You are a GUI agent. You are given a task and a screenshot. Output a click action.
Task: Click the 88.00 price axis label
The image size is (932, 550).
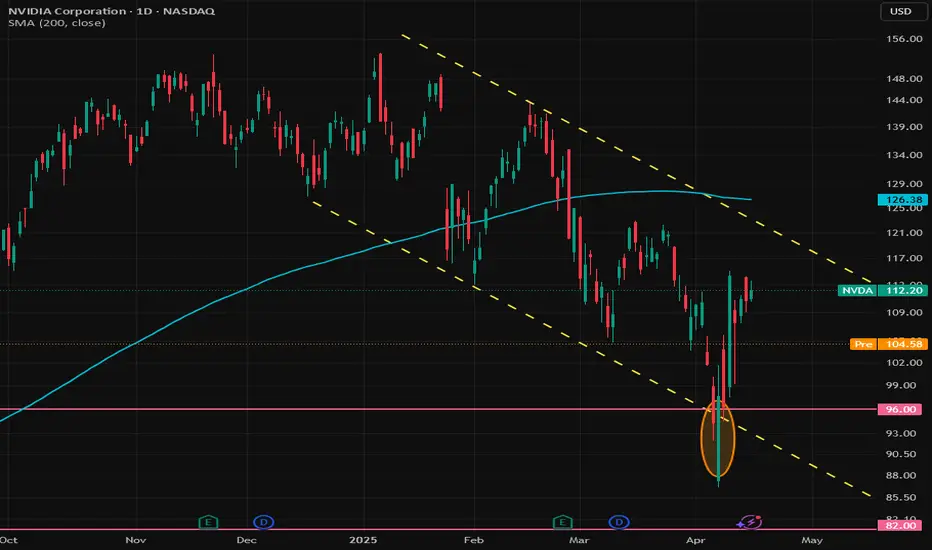coord(901,475)
